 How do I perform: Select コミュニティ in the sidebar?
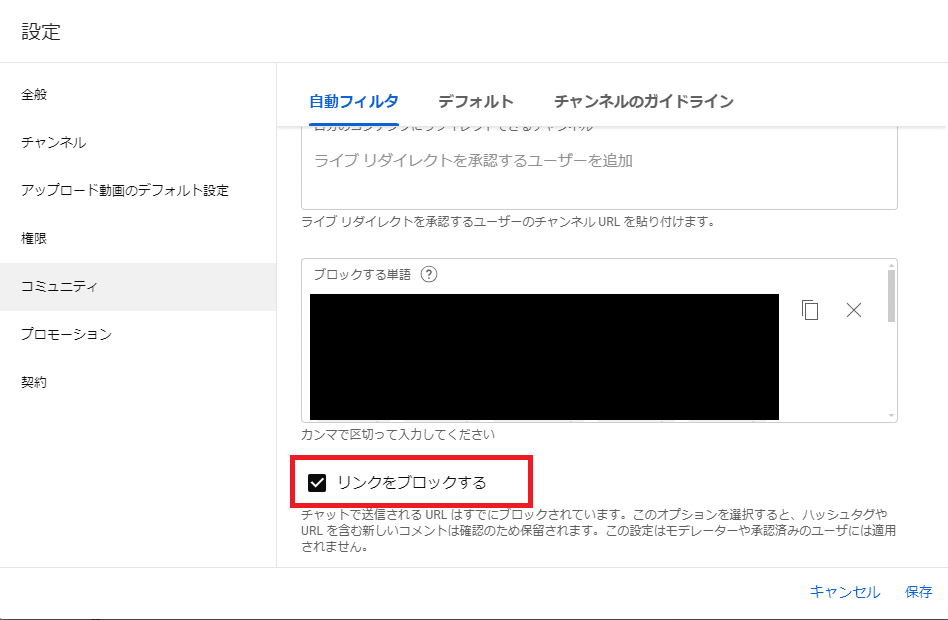tap(62, 285)
